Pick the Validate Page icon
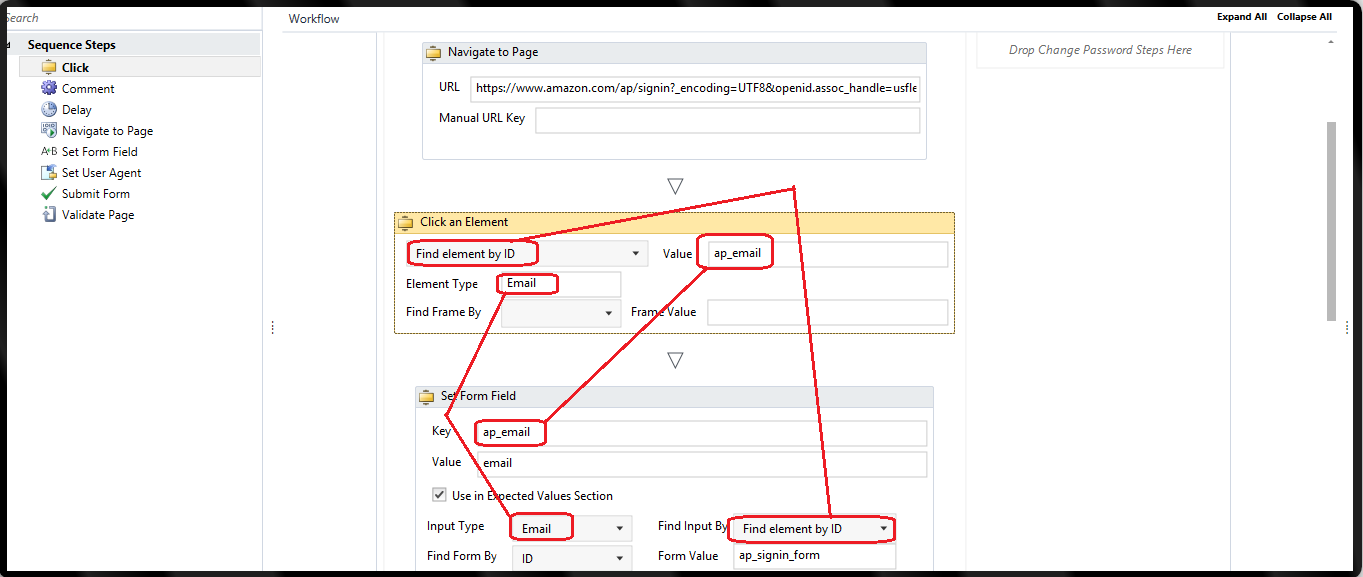Image resolution: width=1363 pixels, height=577 pixels. (x=49, y=214)
